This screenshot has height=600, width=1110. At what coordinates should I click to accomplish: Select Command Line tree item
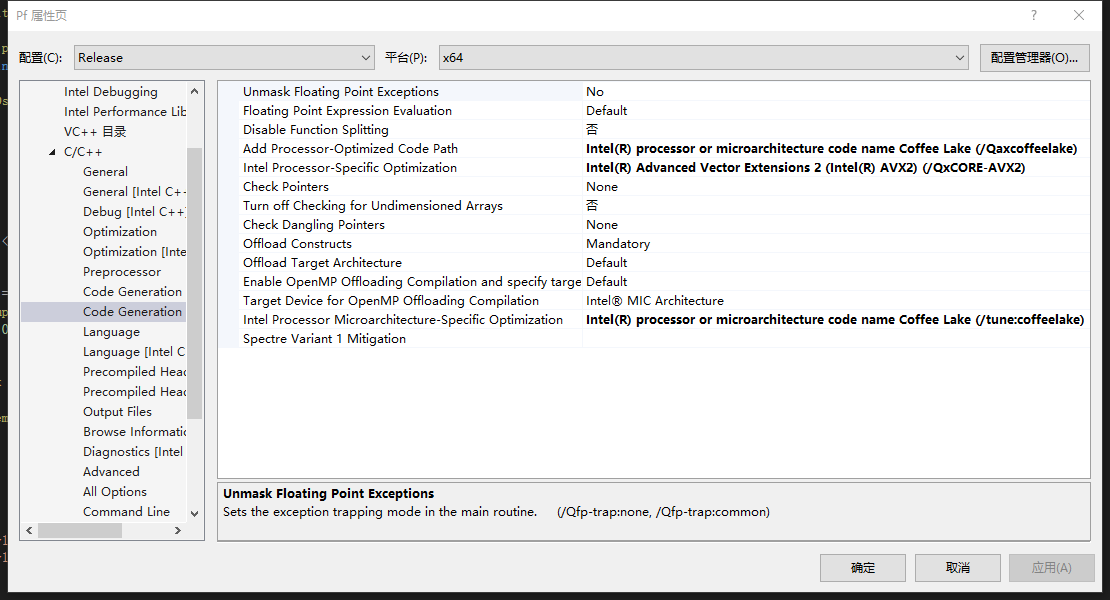126,512
